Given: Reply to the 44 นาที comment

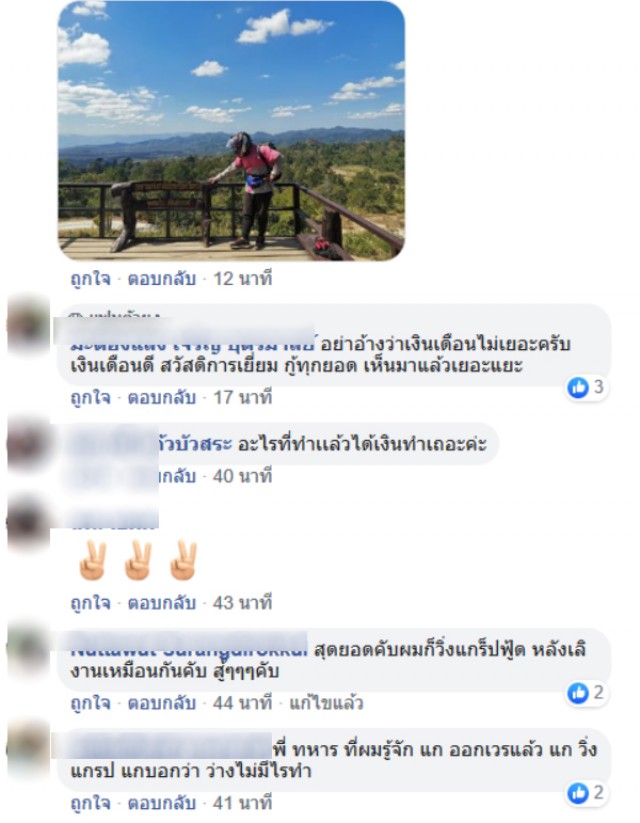Looking at the screenshot, I should pos(162,703).
